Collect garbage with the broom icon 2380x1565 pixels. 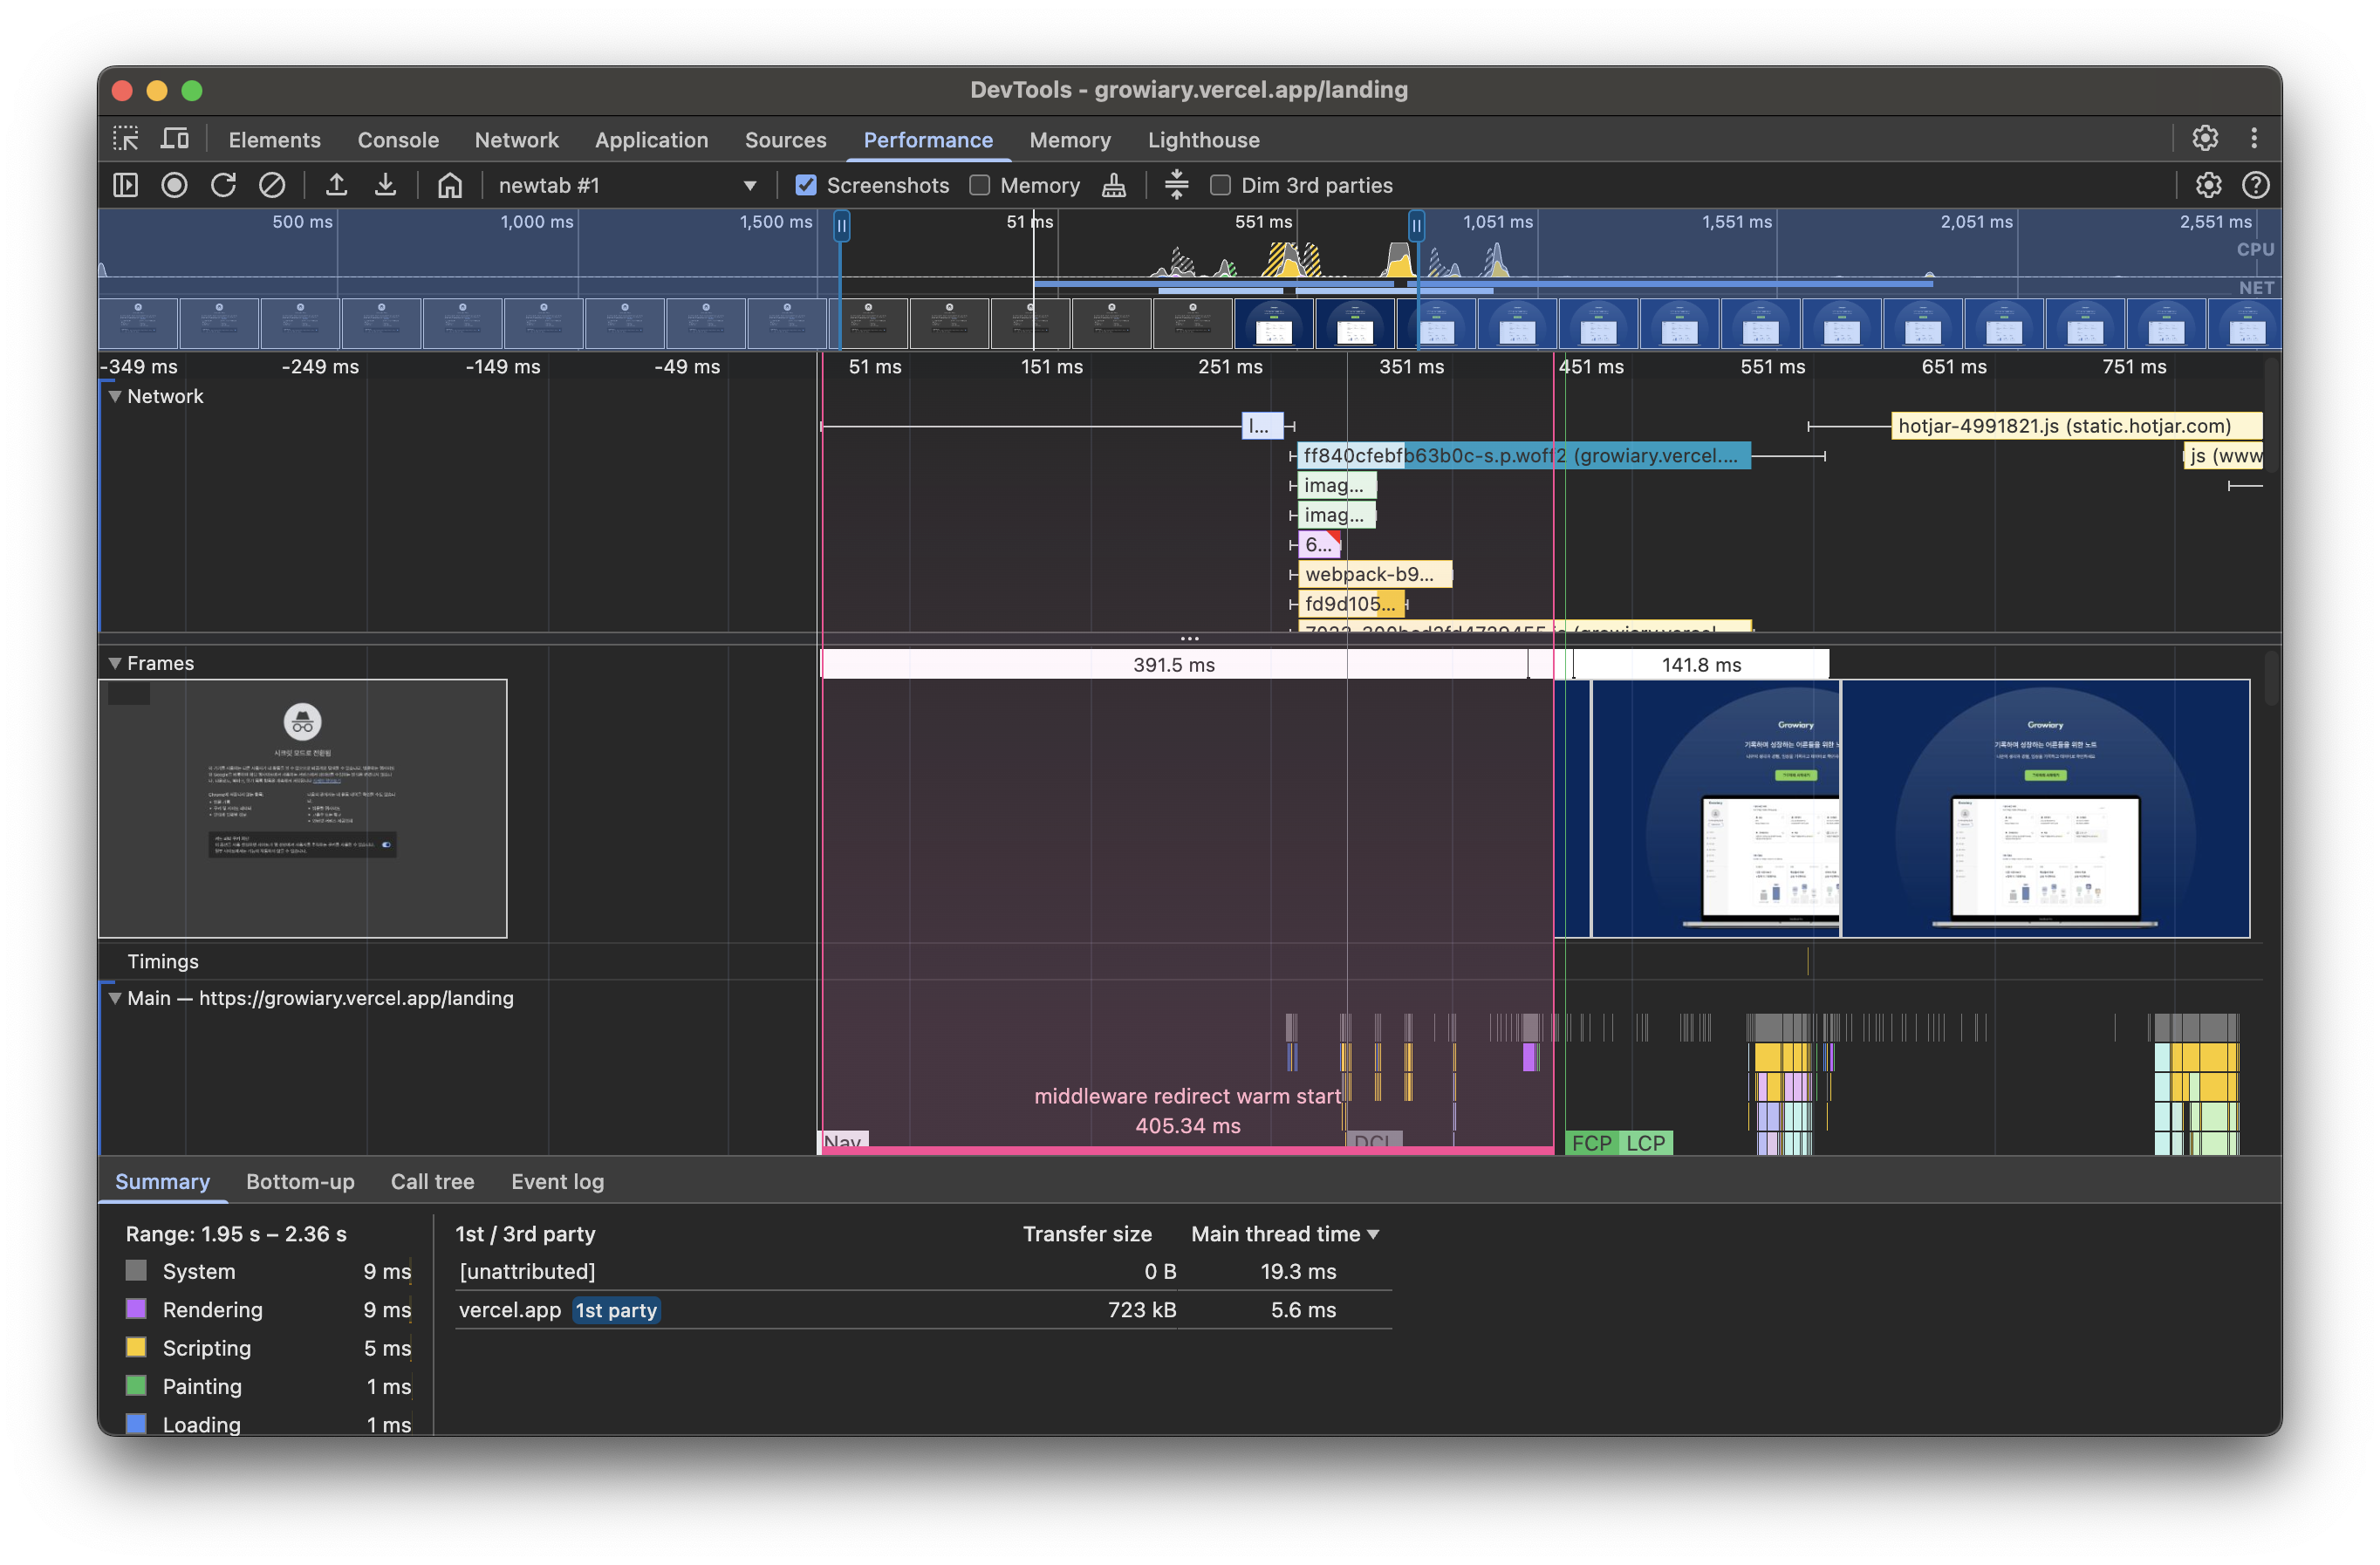pyautogui.click(x=1114, y=185)
